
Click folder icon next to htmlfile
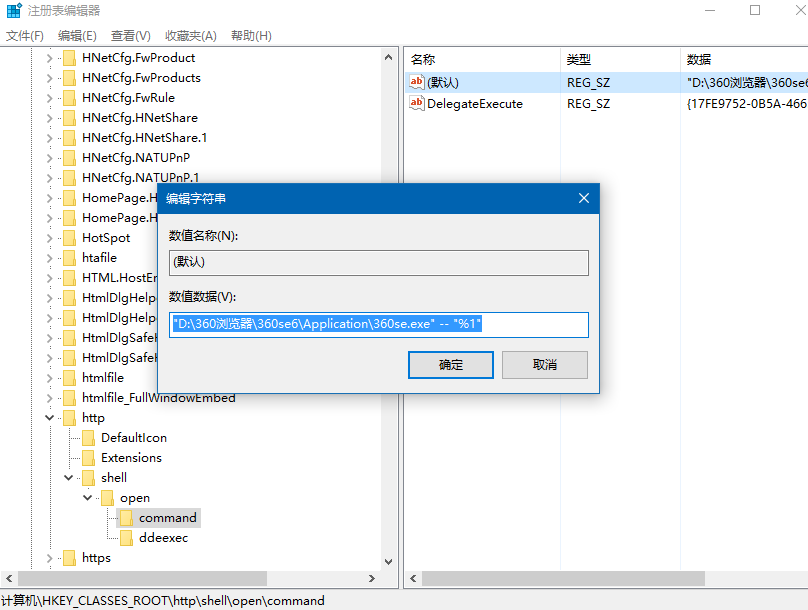[70, 378]
